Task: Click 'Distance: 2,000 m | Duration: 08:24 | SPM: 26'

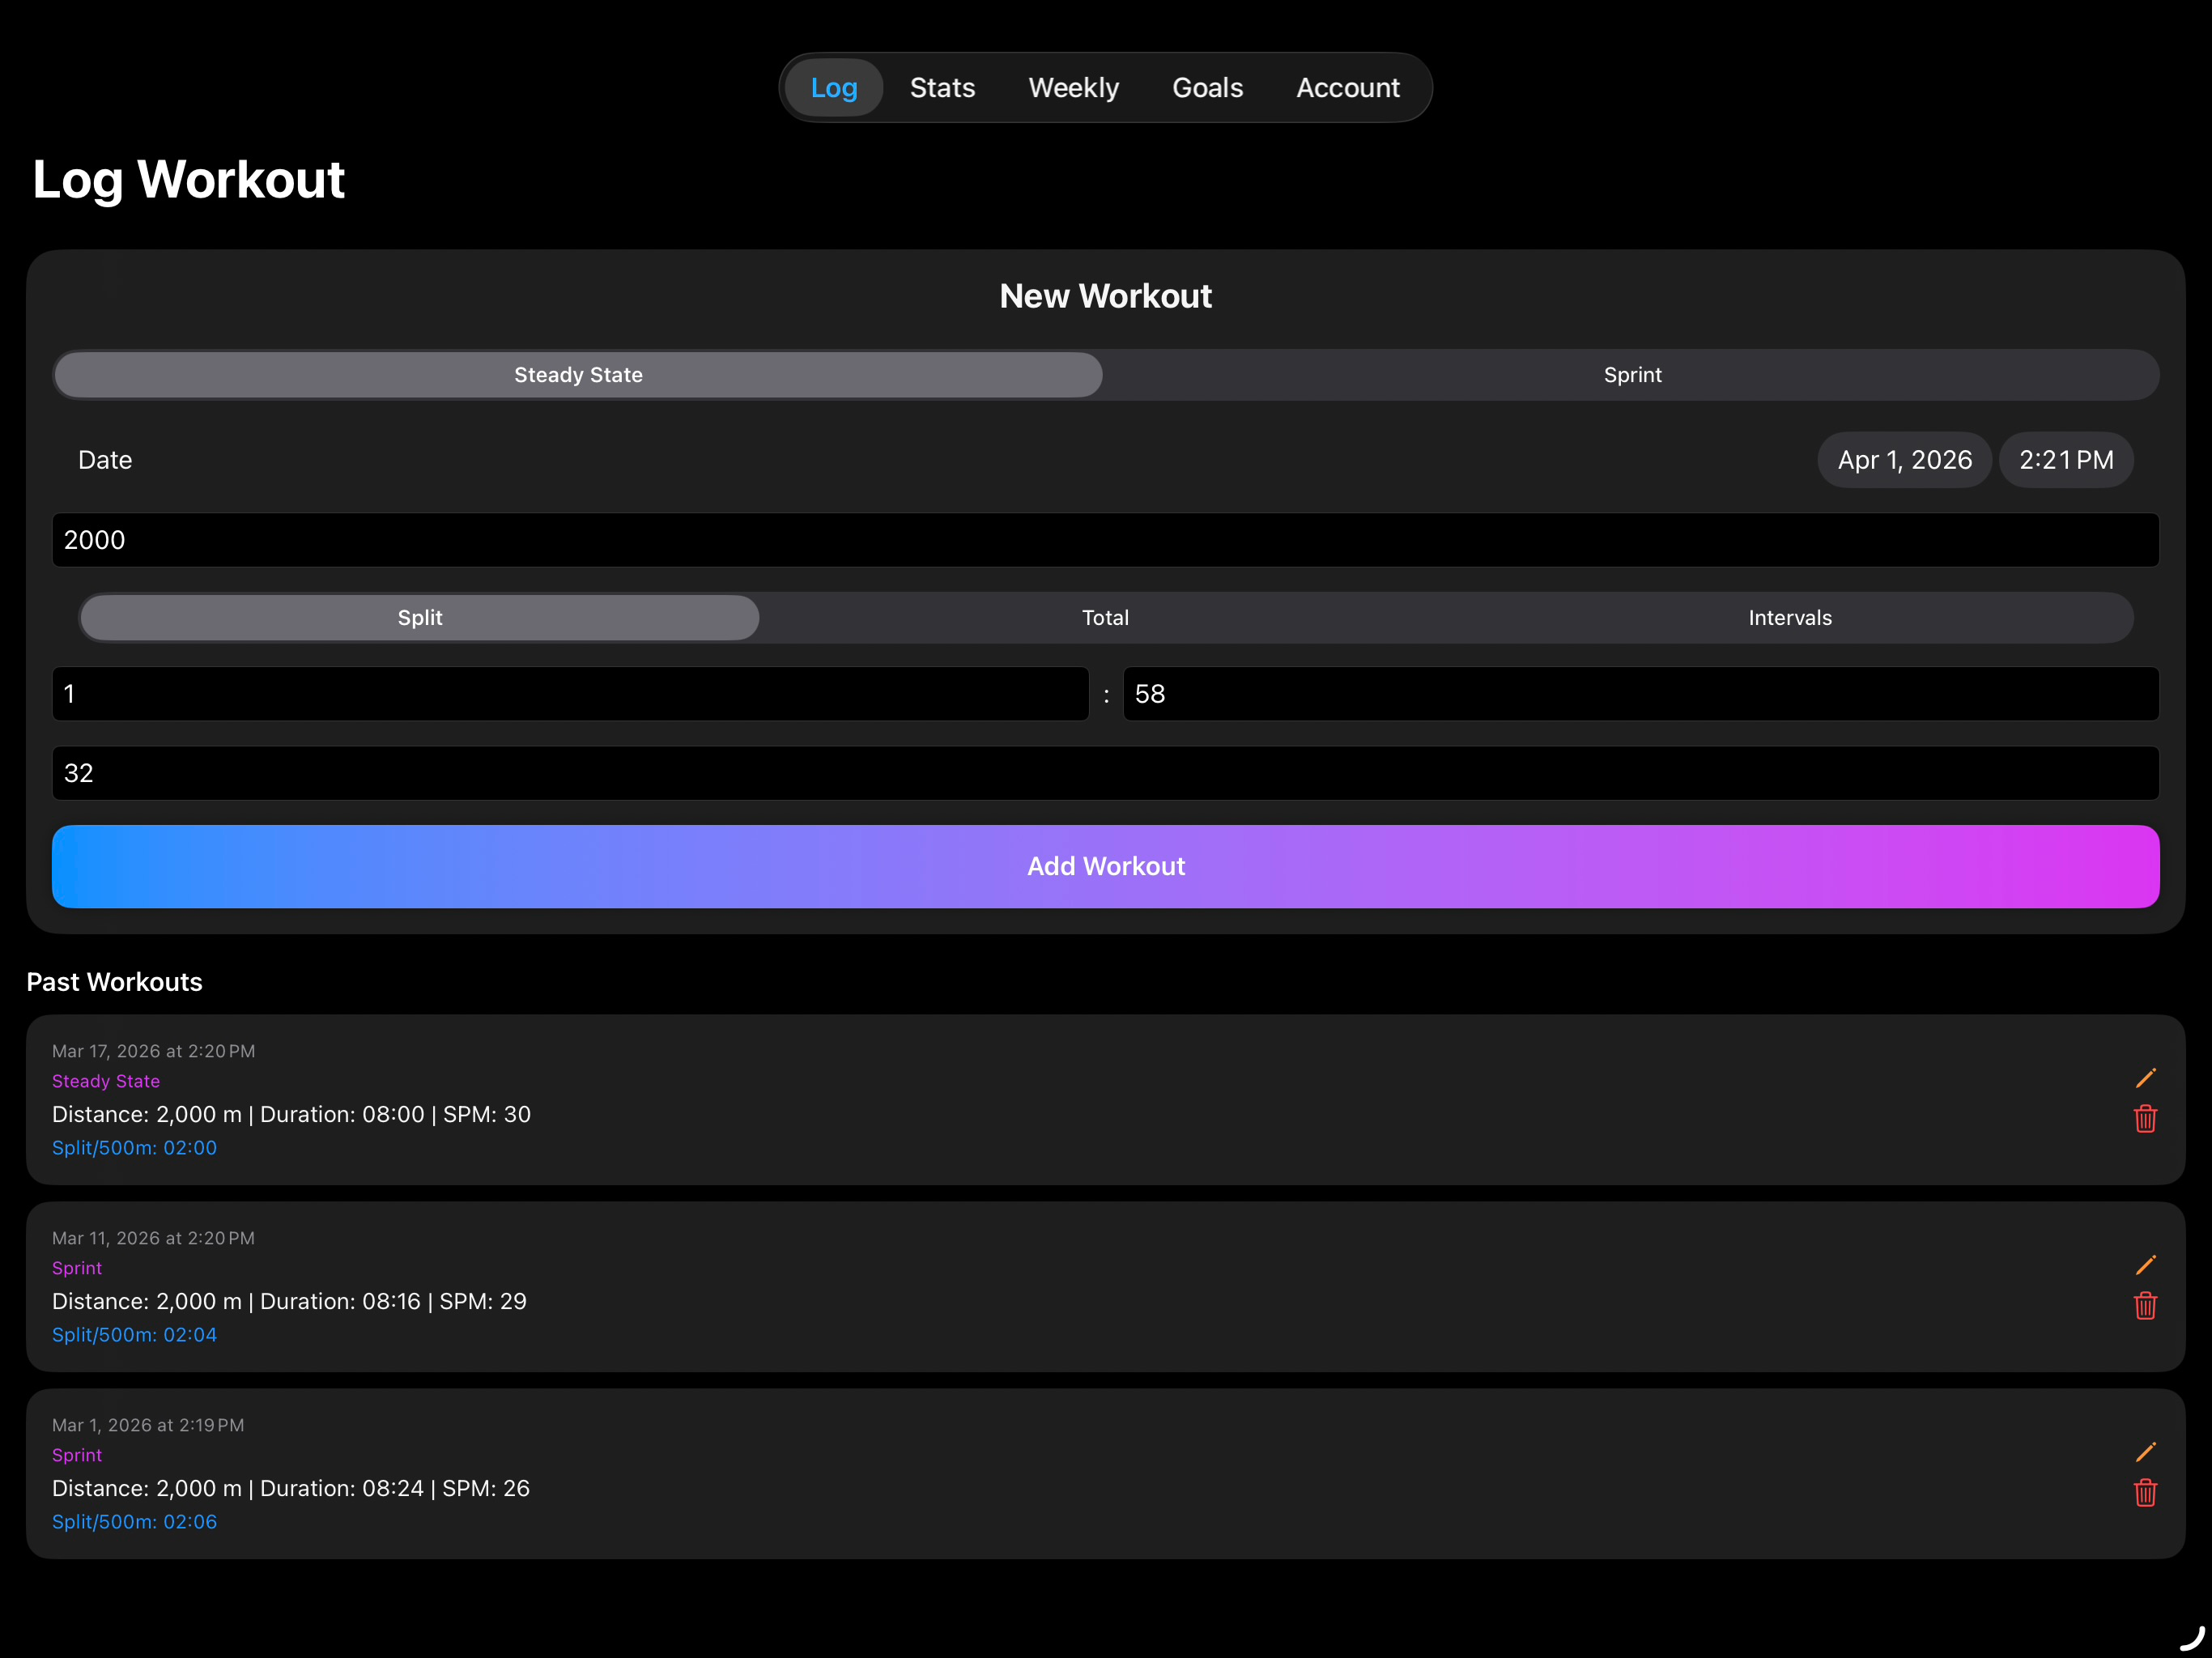Action: coord(291,1488)
